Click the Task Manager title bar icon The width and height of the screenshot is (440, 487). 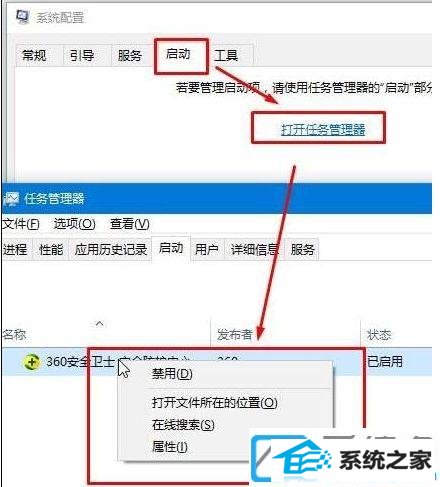pyautogui.click(x=11, y=199)
